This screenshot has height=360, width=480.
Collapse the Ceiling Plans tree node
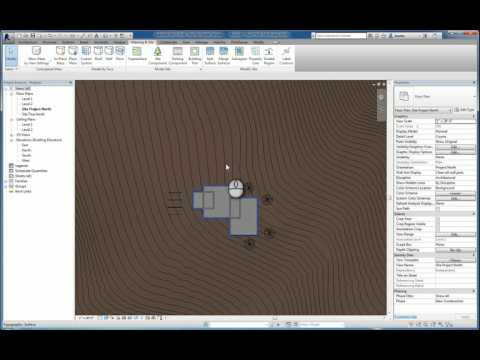(x=12, y=119)
